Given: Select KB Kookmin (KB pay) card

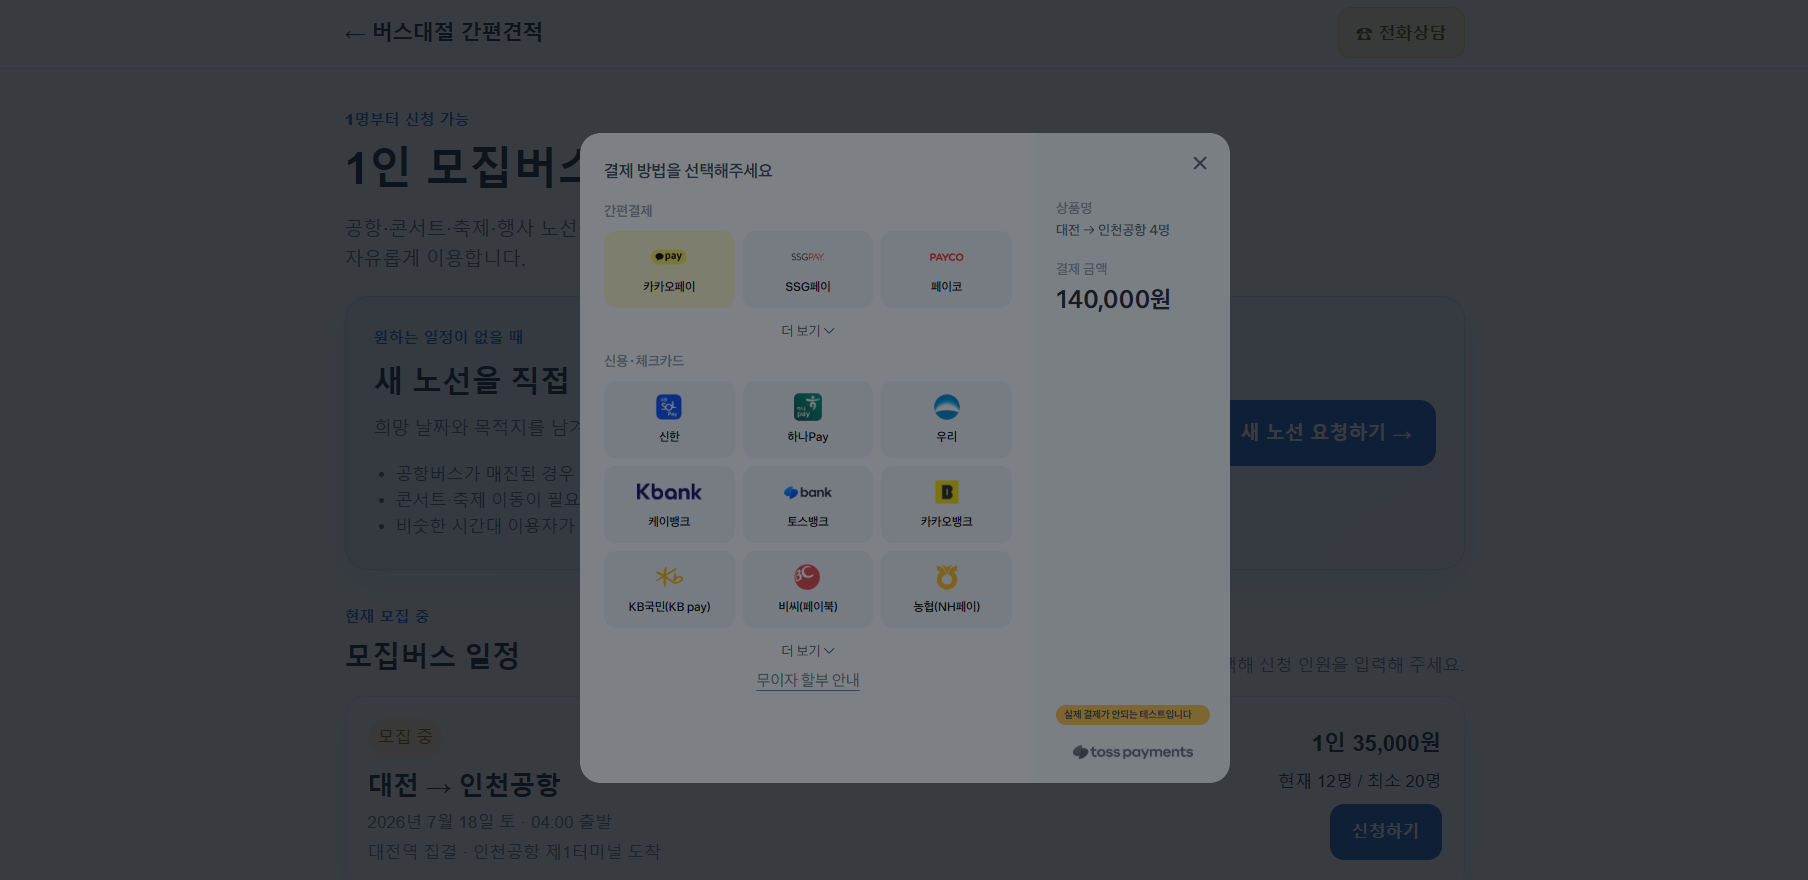Looking at the screenshot, I should [669, 589].
